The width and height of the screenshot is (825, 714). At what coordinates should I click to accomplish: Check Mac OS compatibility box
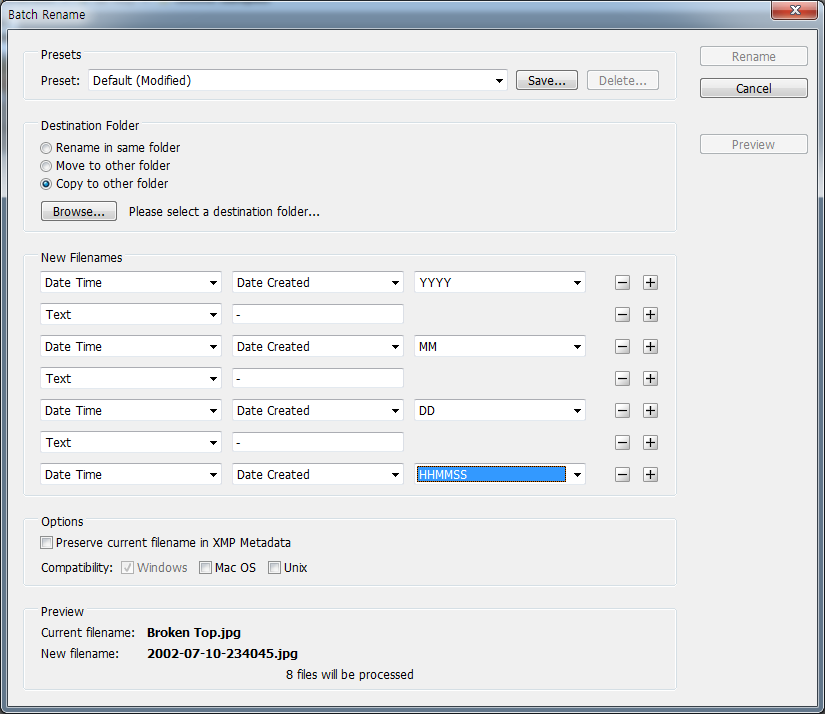[x=206, y=568]
